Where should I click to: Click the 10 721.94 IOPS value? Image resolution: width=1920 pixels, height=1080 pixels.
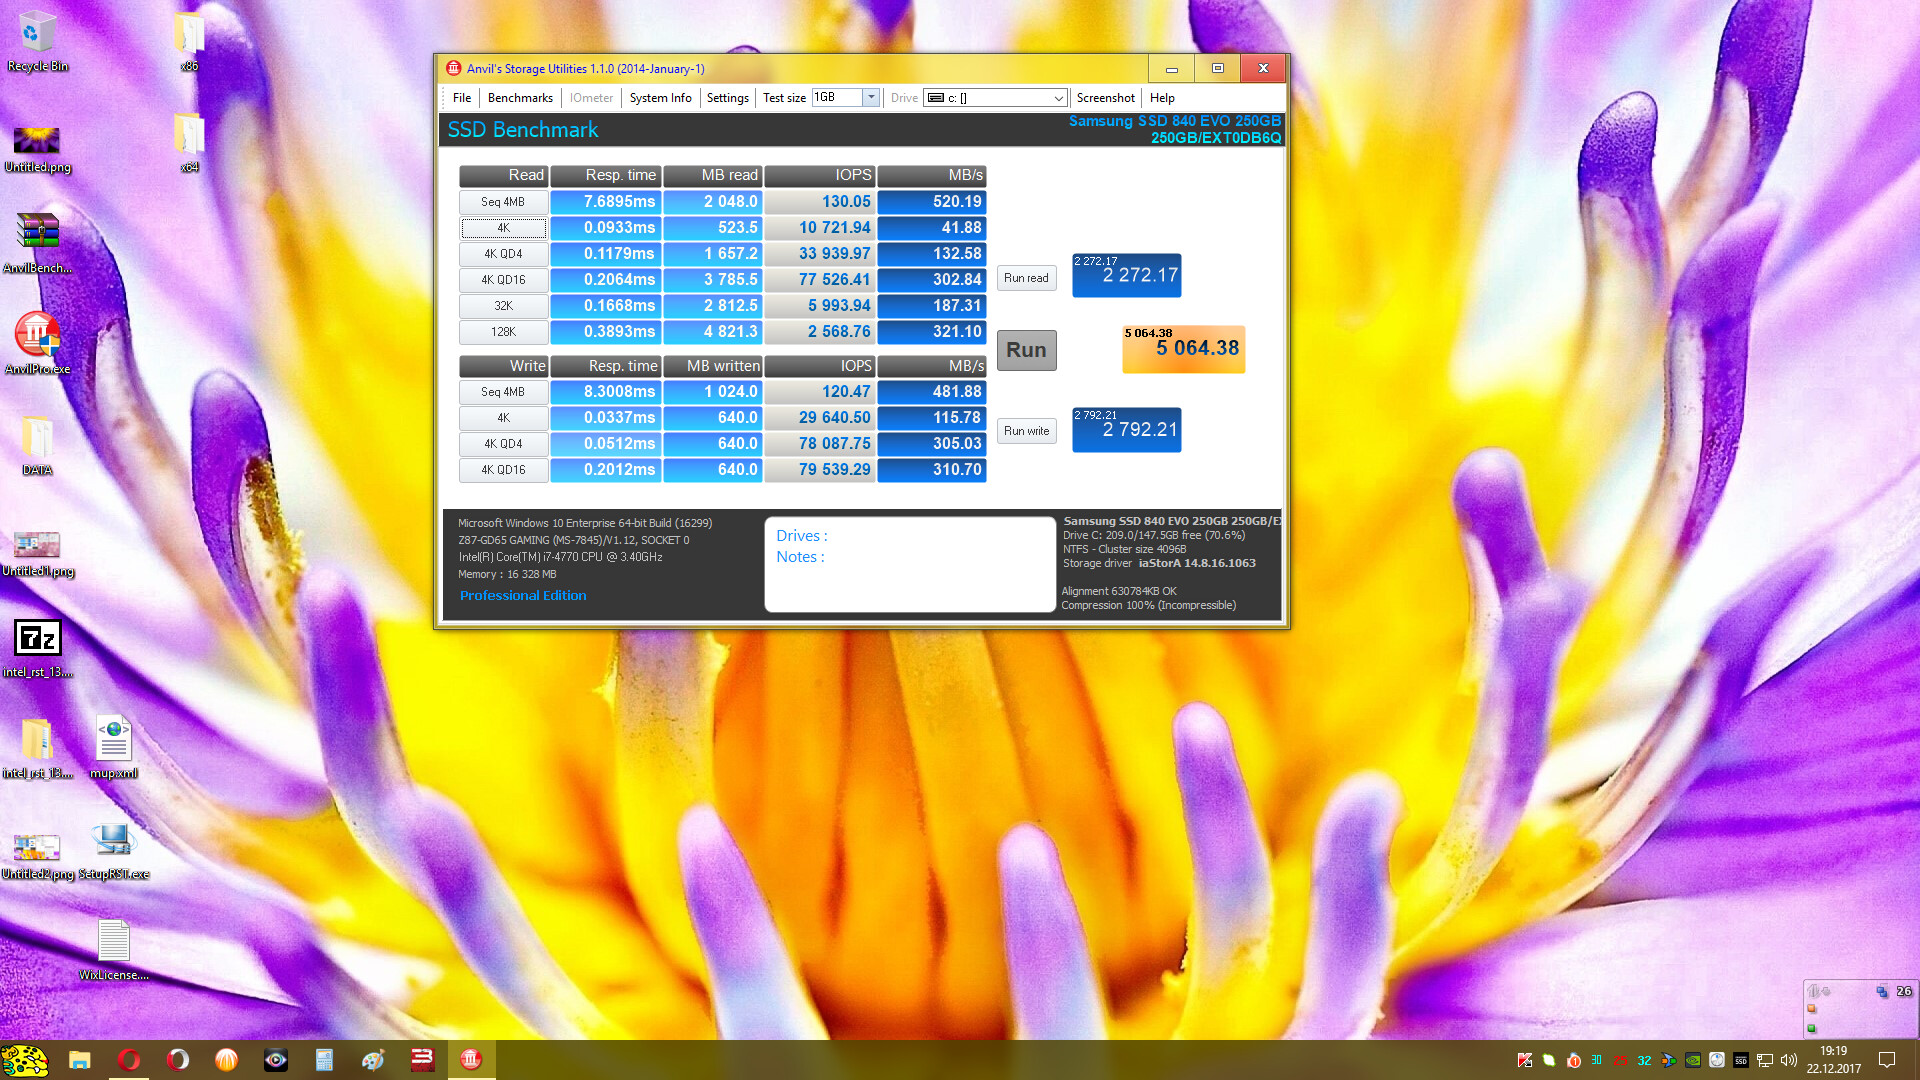[820, 228]
